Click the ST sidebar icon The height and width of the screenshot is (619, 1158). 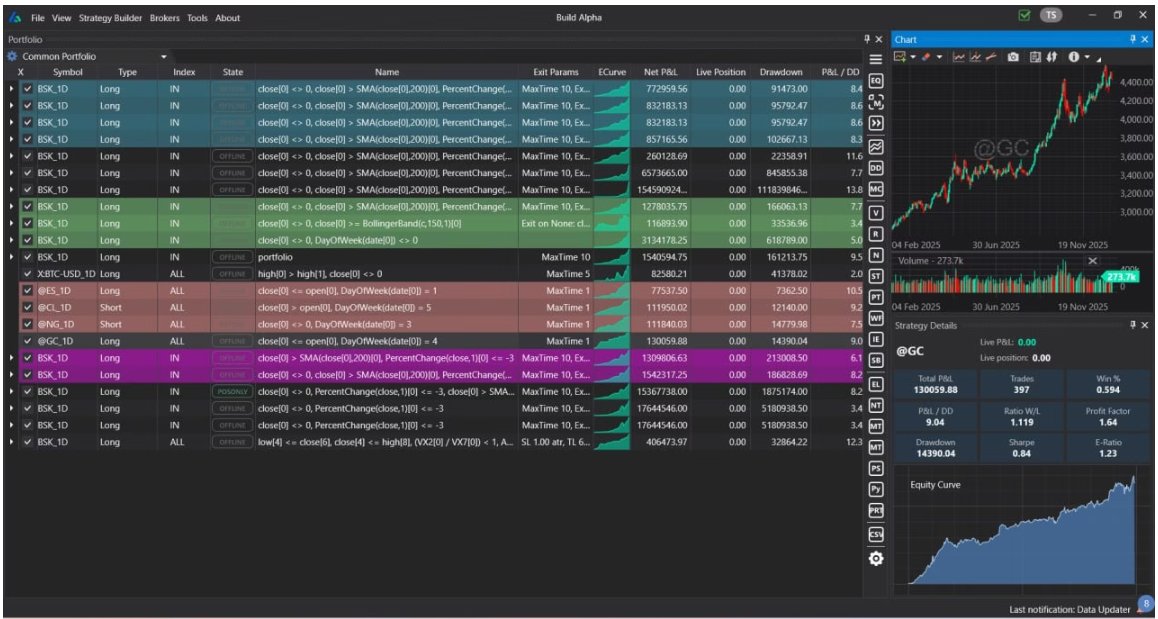pyautogui.click(x=876, y=276)
